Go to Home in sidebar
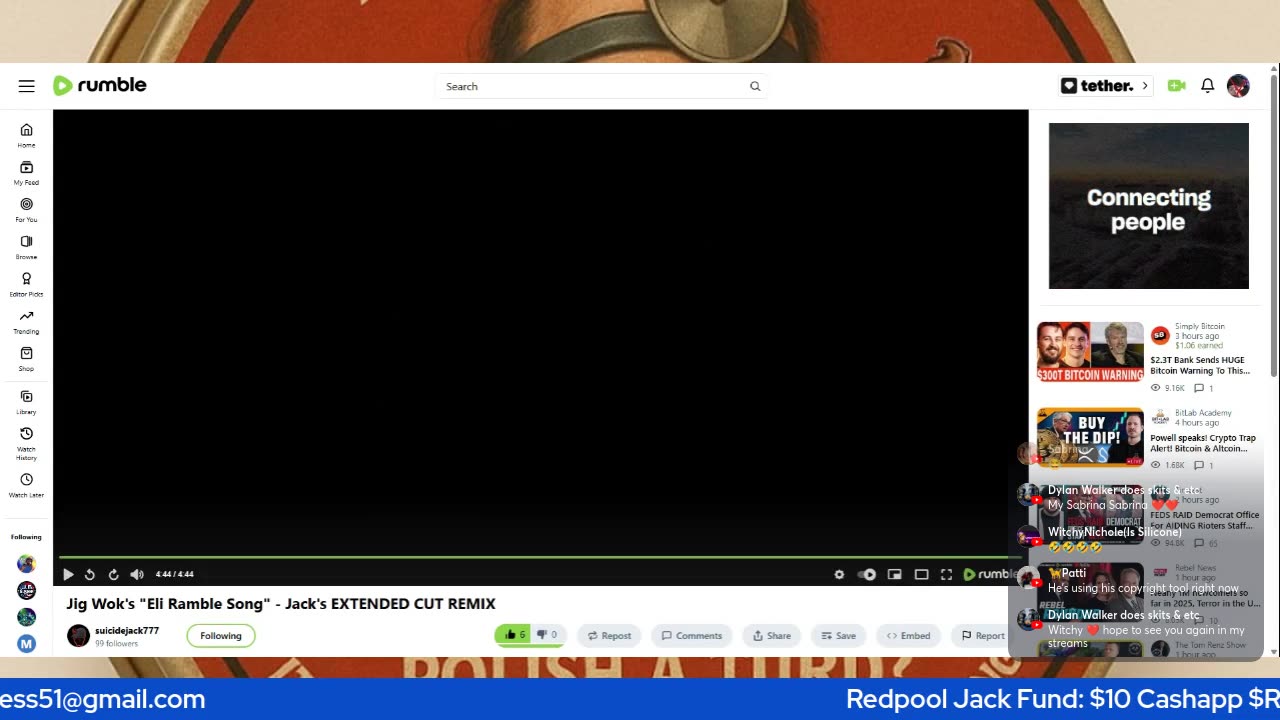 26,135
